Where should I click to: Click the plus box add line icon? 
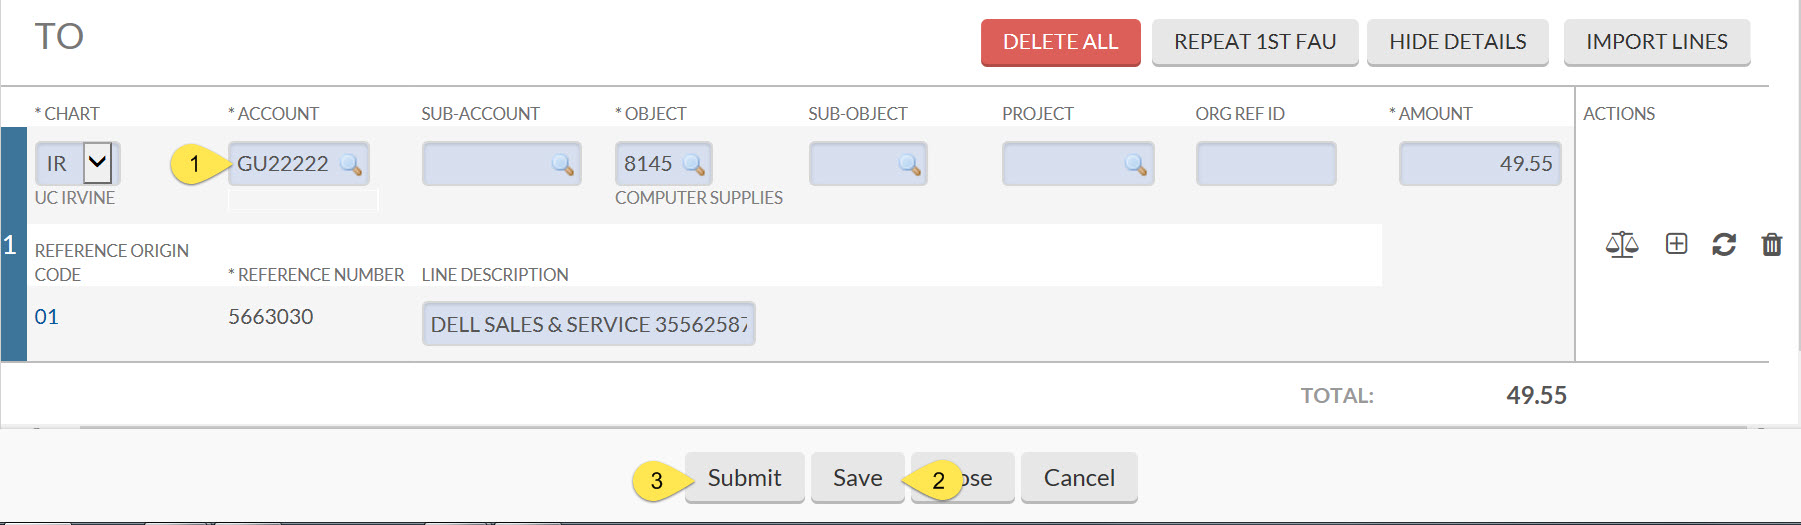1676,243
